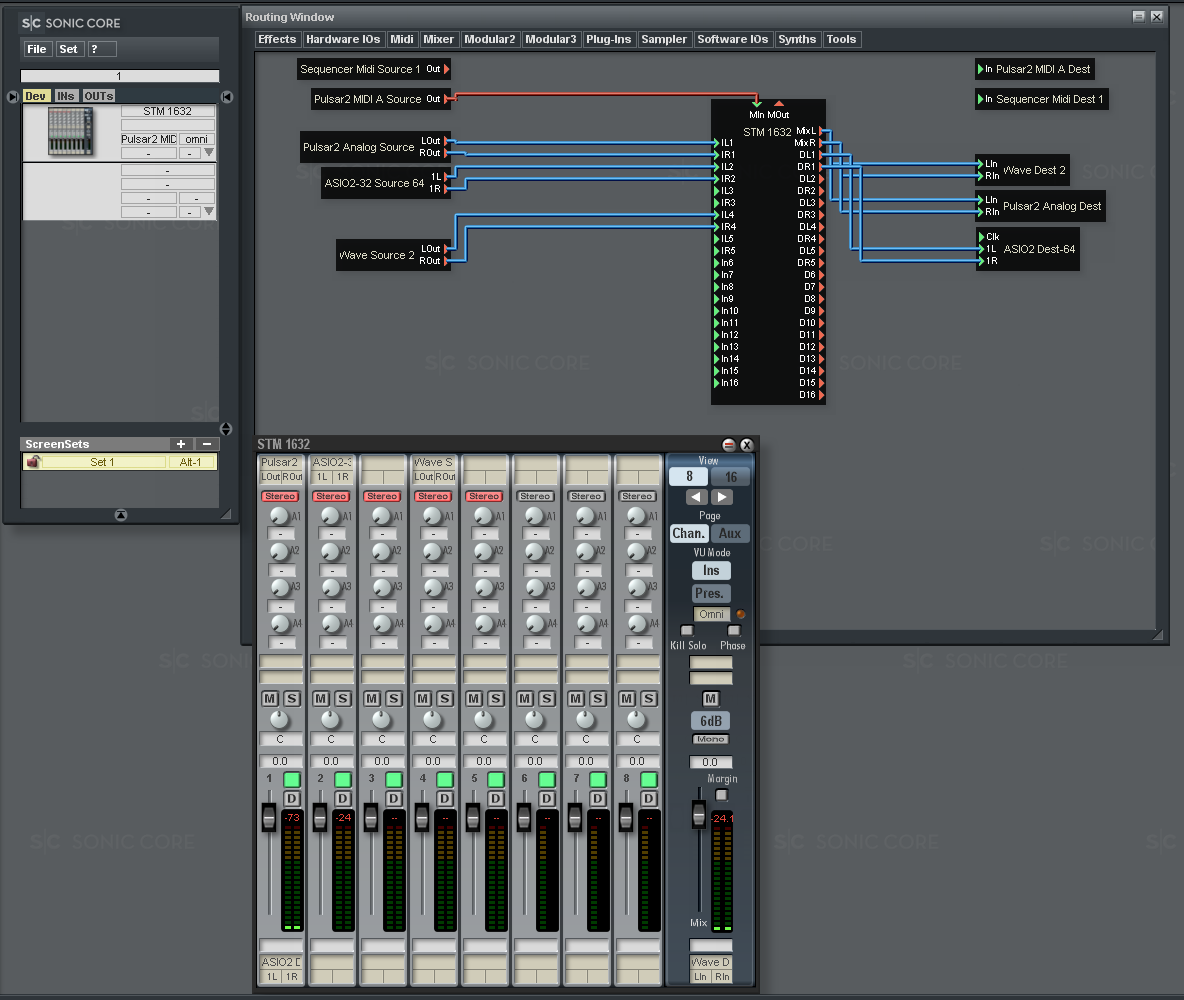Go to previous channel view with left arrow
Image resolution: width=1184 pixels, height=1000 pixels.
pos(696,497)
